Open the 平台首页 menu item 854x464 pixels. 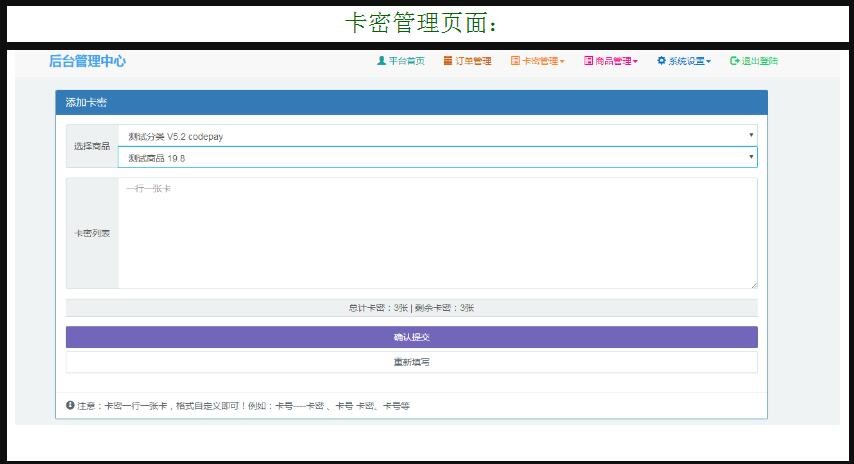click(x=401, y=61)
